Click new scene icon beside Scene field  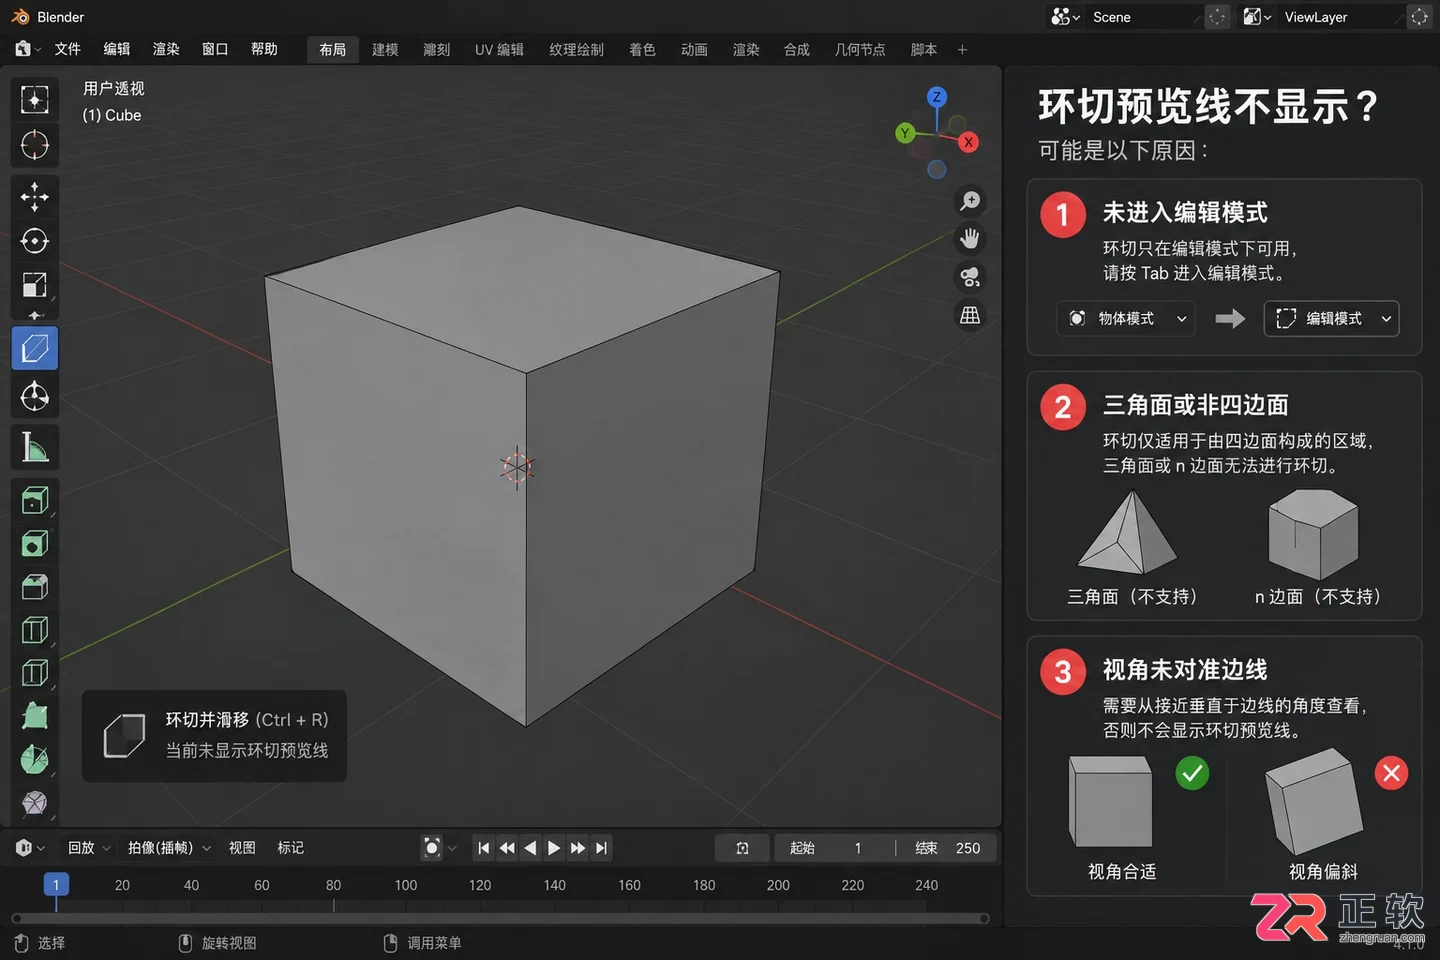click(1216, 17)
